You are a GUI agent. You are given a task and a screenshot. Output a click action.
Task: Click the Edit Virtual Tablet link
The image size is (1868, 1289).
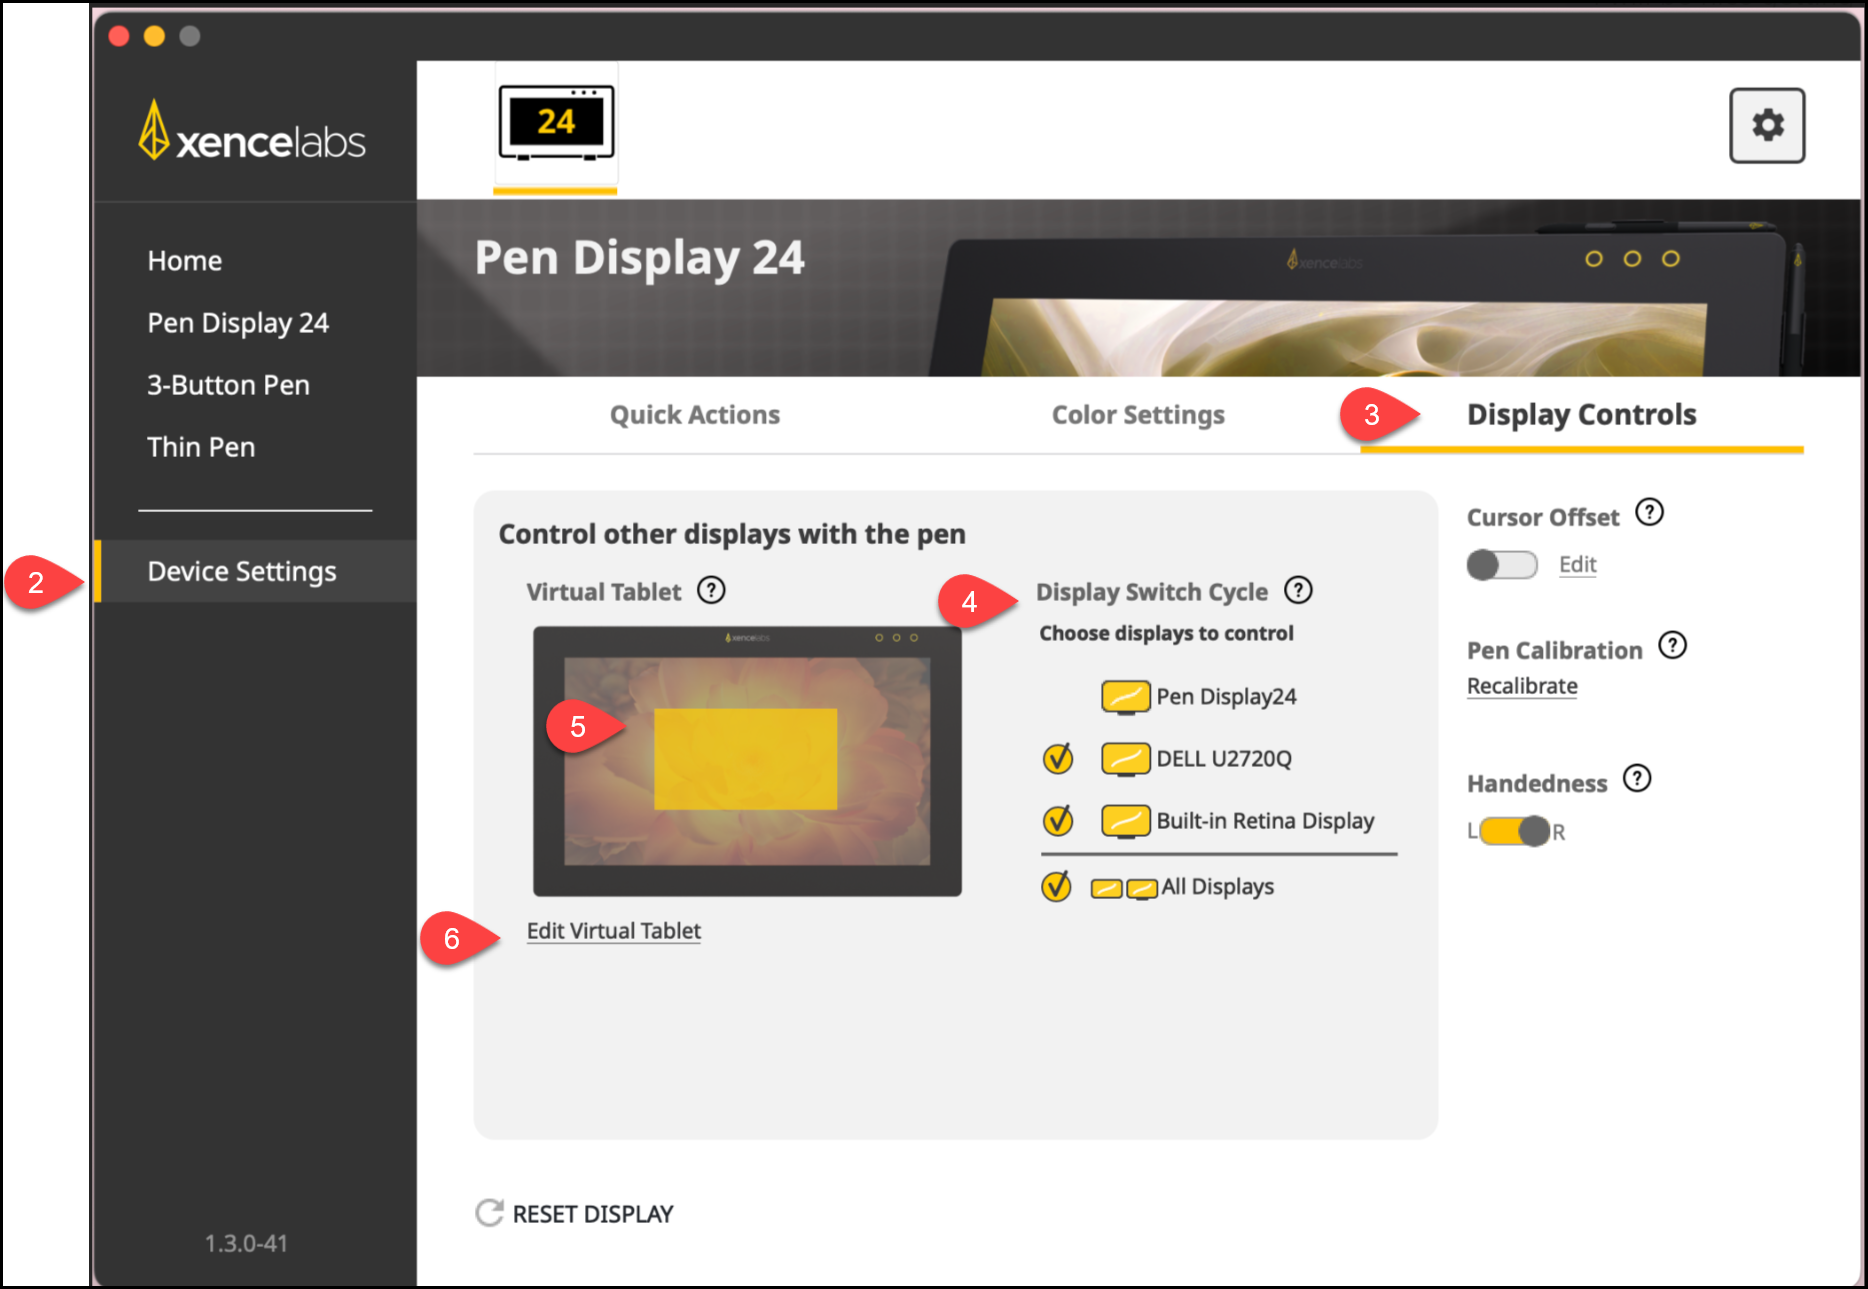click(614, 931)
